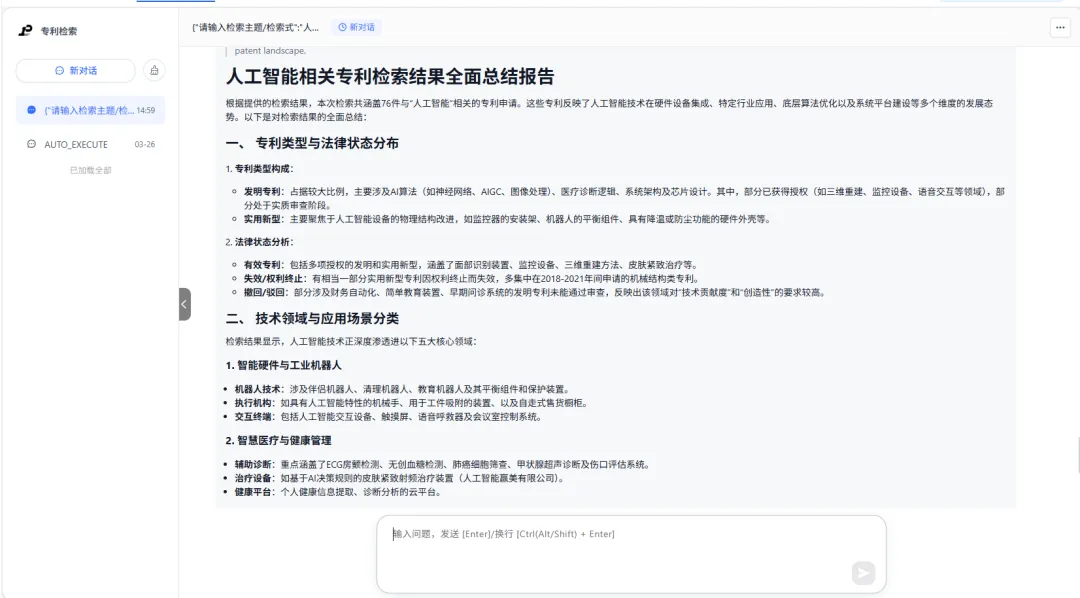Click the 失效/权利终止 bullet label
The height and width of the screenshot is (598, 1080).
click(272, 278)
